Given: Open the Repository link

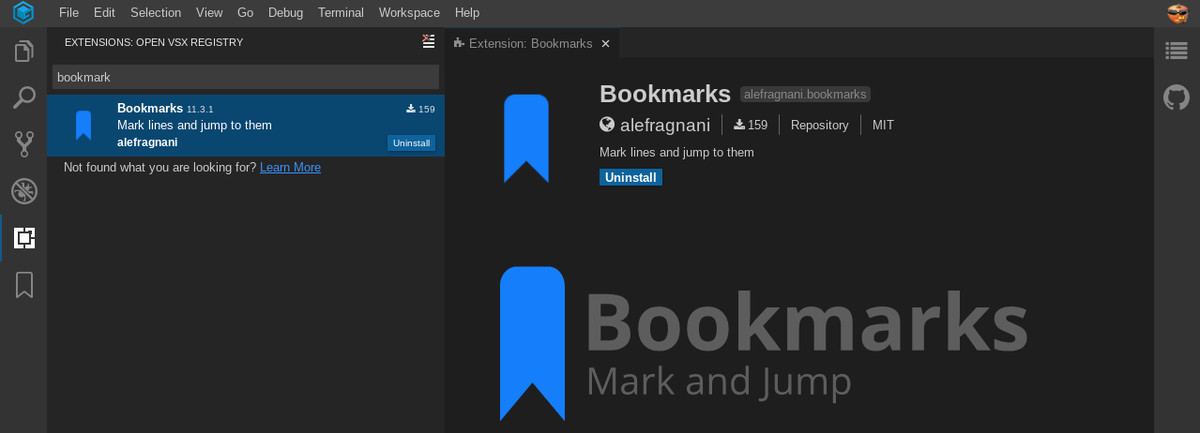Looking at the screenshot, I should [819, 125].
